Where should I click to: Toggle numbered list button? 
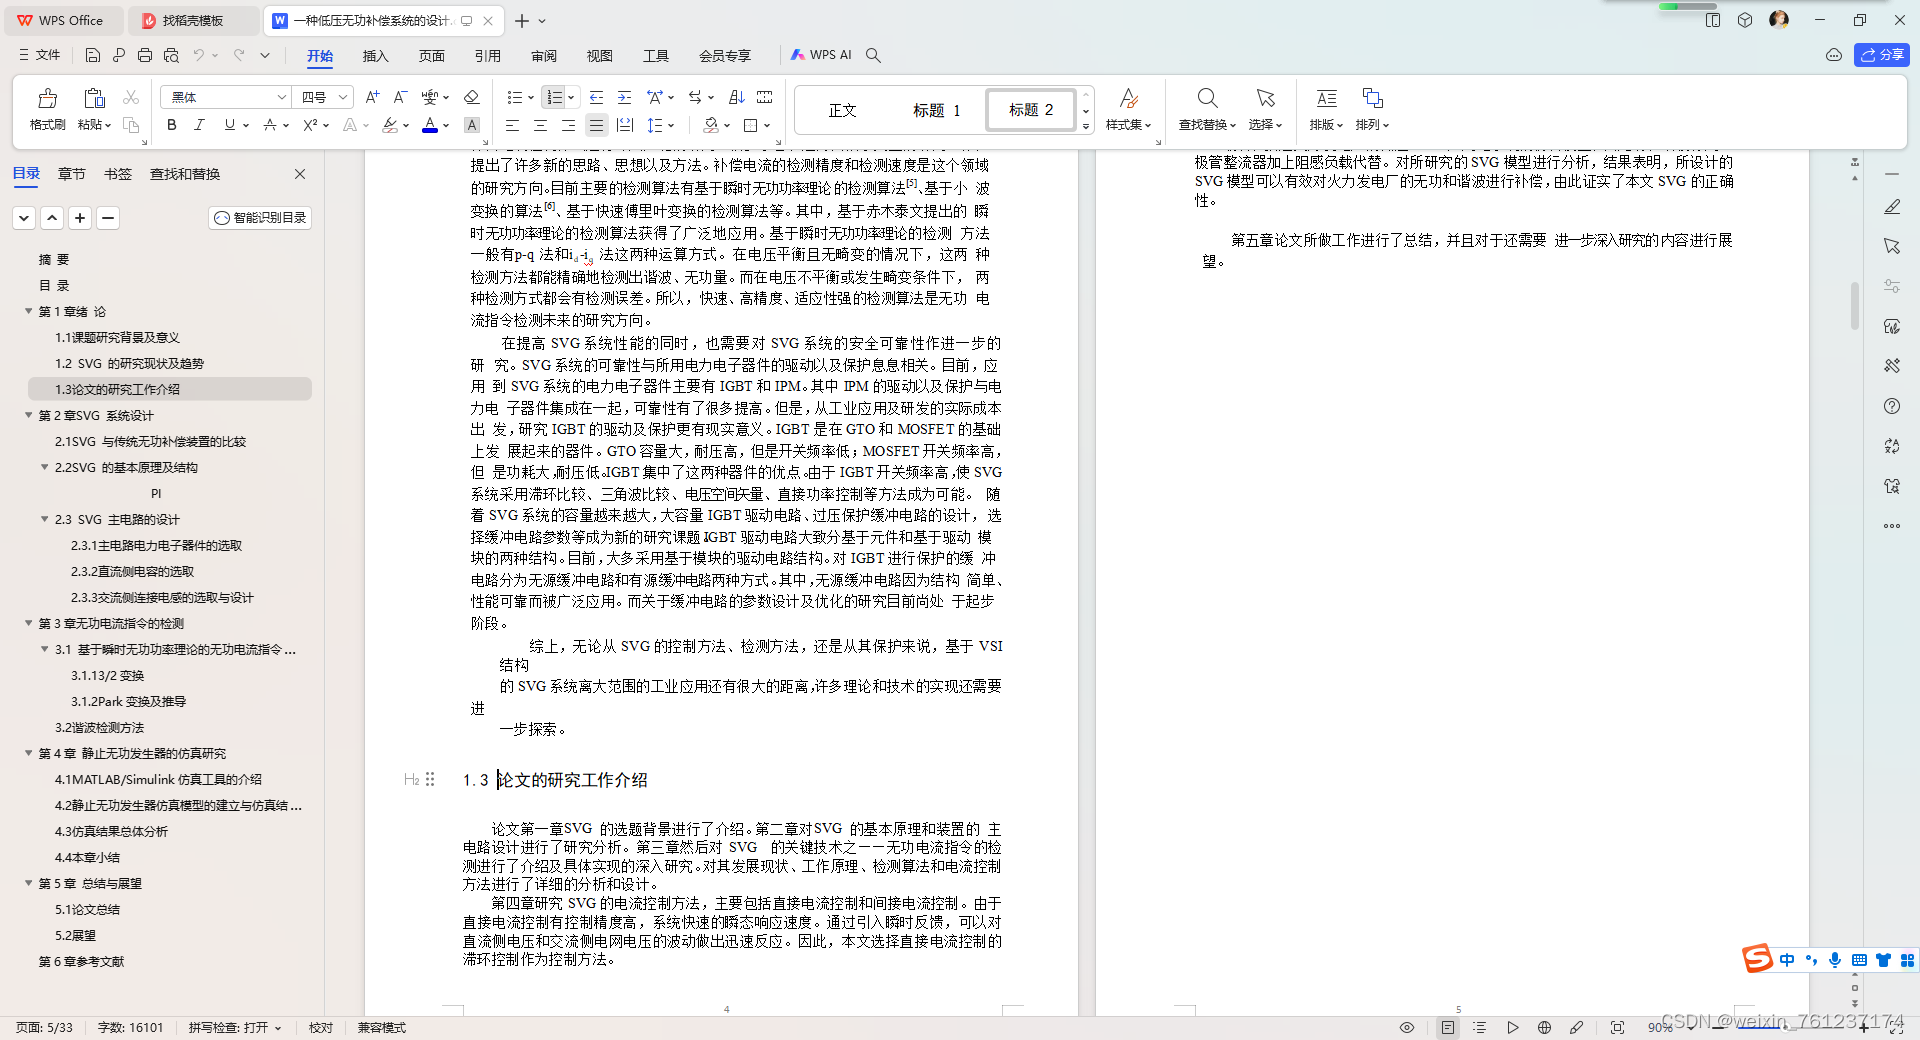553,97
